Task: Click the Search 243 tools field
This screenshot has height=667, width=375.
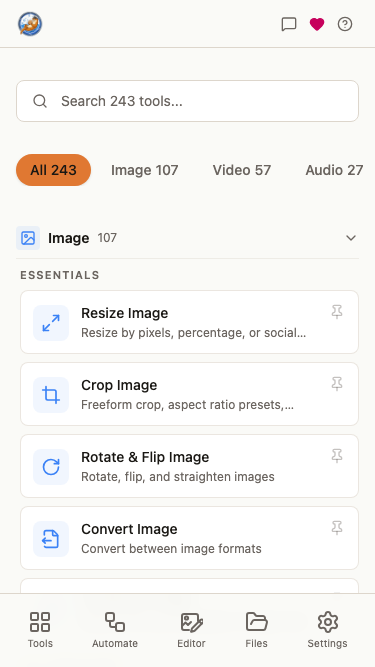Action: click(188, 101)
